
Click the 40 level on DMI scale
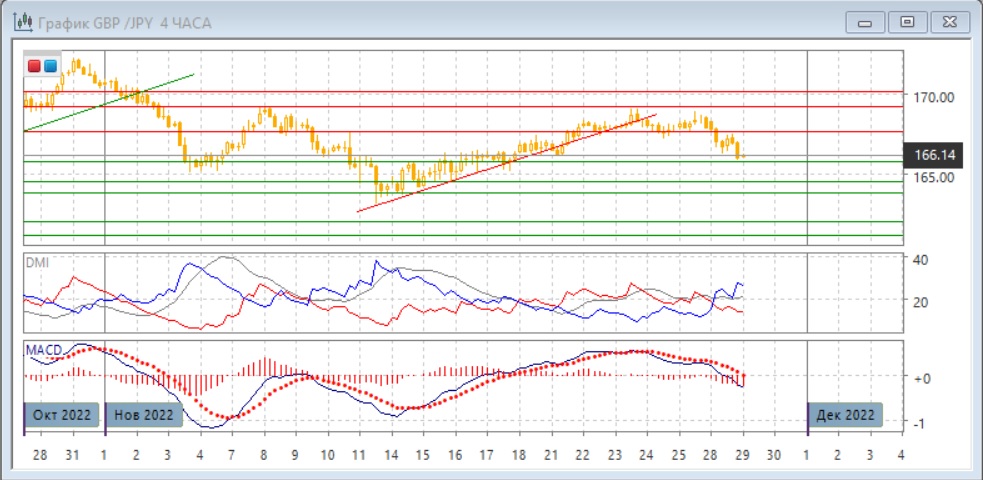pyautogui.click(x=921, y=259)
